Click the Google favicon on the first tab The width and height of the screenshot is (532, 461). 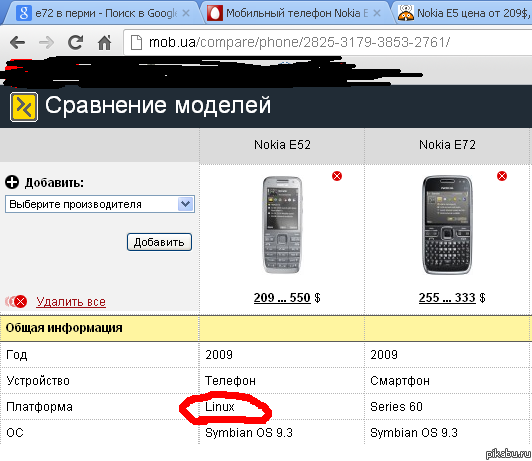pyautogui.click(x=24, y=13)
